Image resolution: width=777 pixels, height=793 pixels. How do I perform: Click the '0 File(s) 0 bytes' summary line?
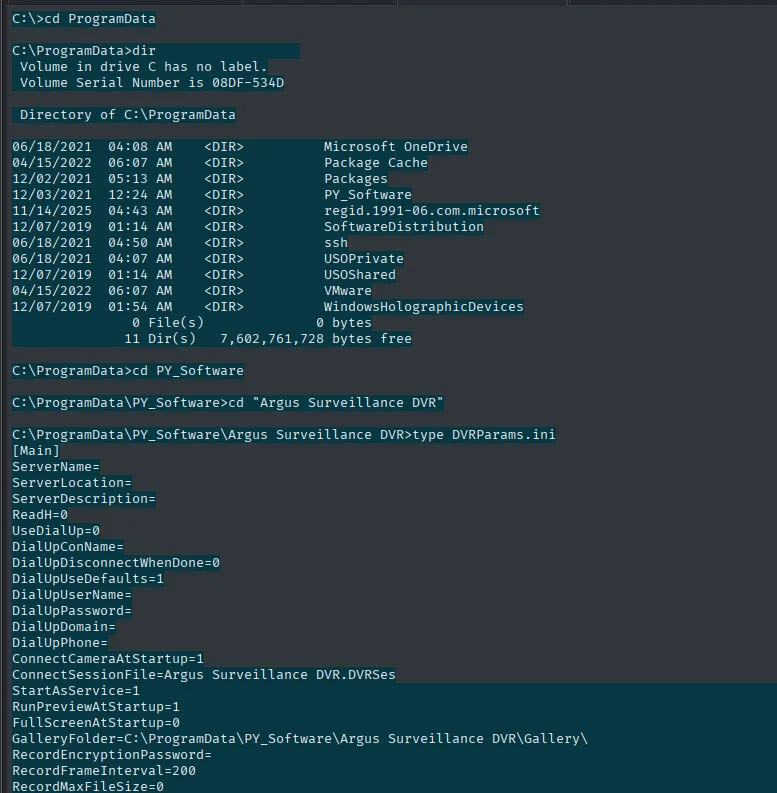(252, 323)
